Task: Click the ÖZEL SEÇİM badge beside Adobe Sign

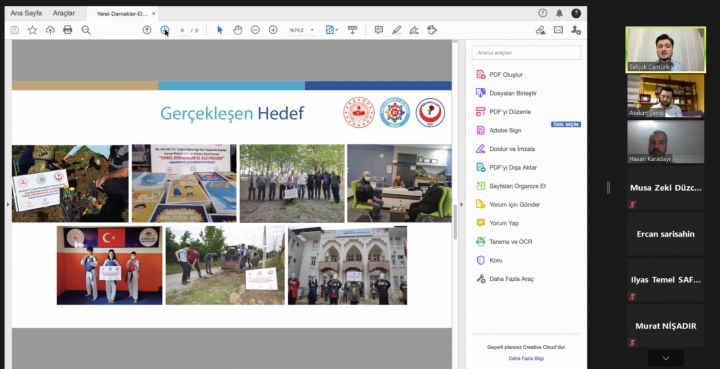Action: [x=566, y=124]
